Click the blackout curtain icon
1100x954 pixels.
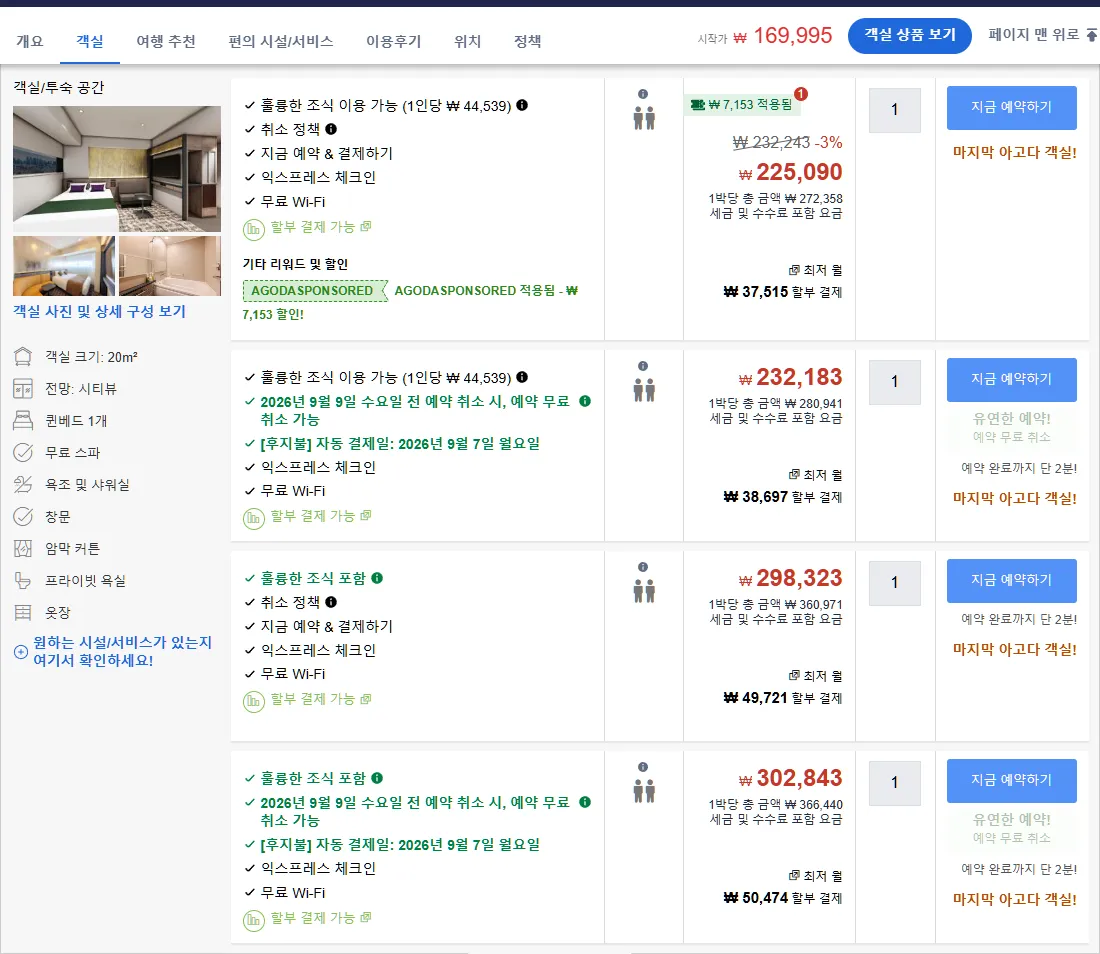click(x=23, y=549)
